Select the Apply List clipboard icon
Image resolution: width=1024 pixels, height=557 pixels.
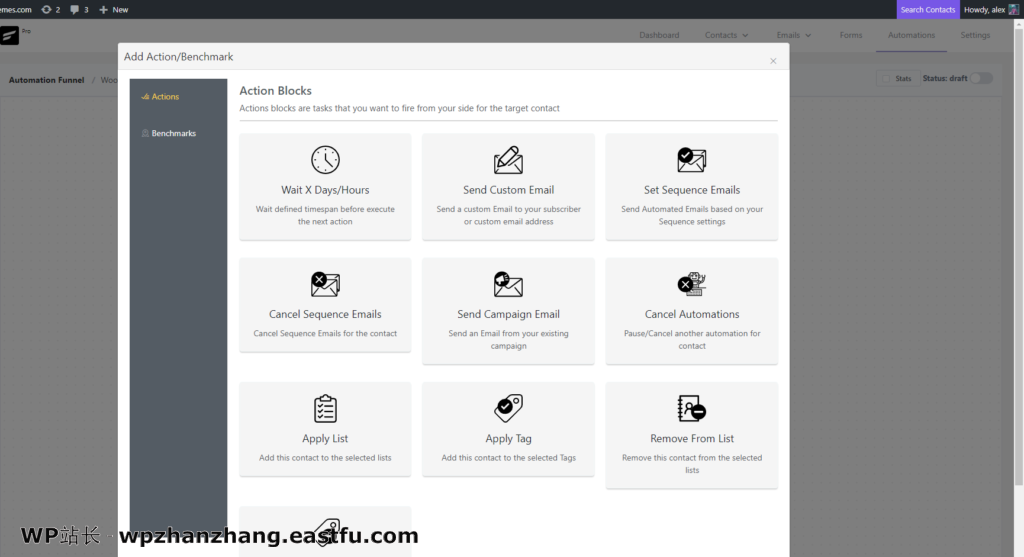325,409
